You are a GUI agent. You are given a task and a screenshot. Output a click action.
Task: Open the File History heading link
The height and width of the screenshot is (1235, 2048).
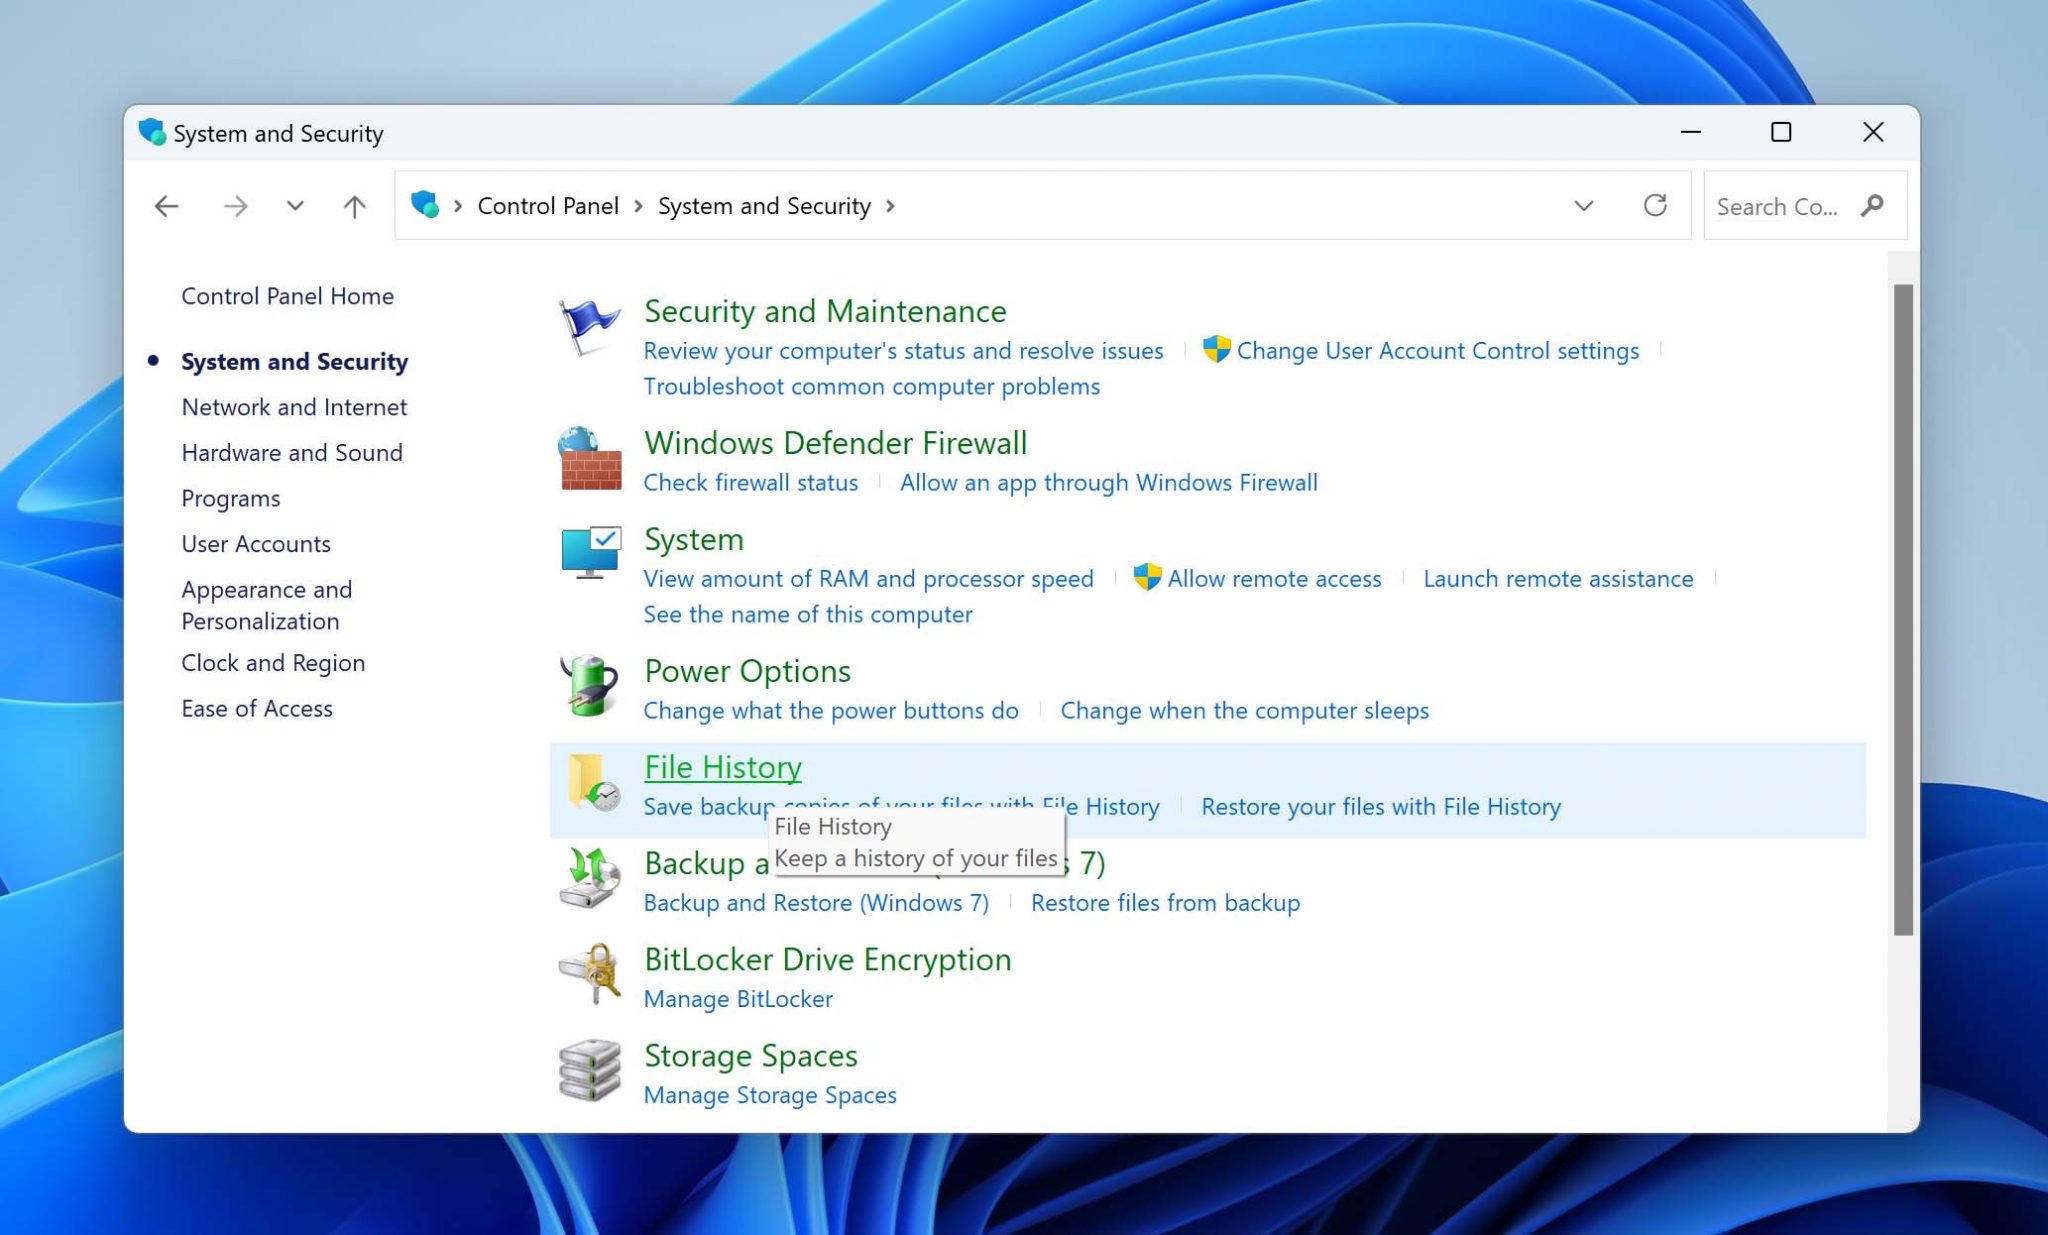click(723, 767)
